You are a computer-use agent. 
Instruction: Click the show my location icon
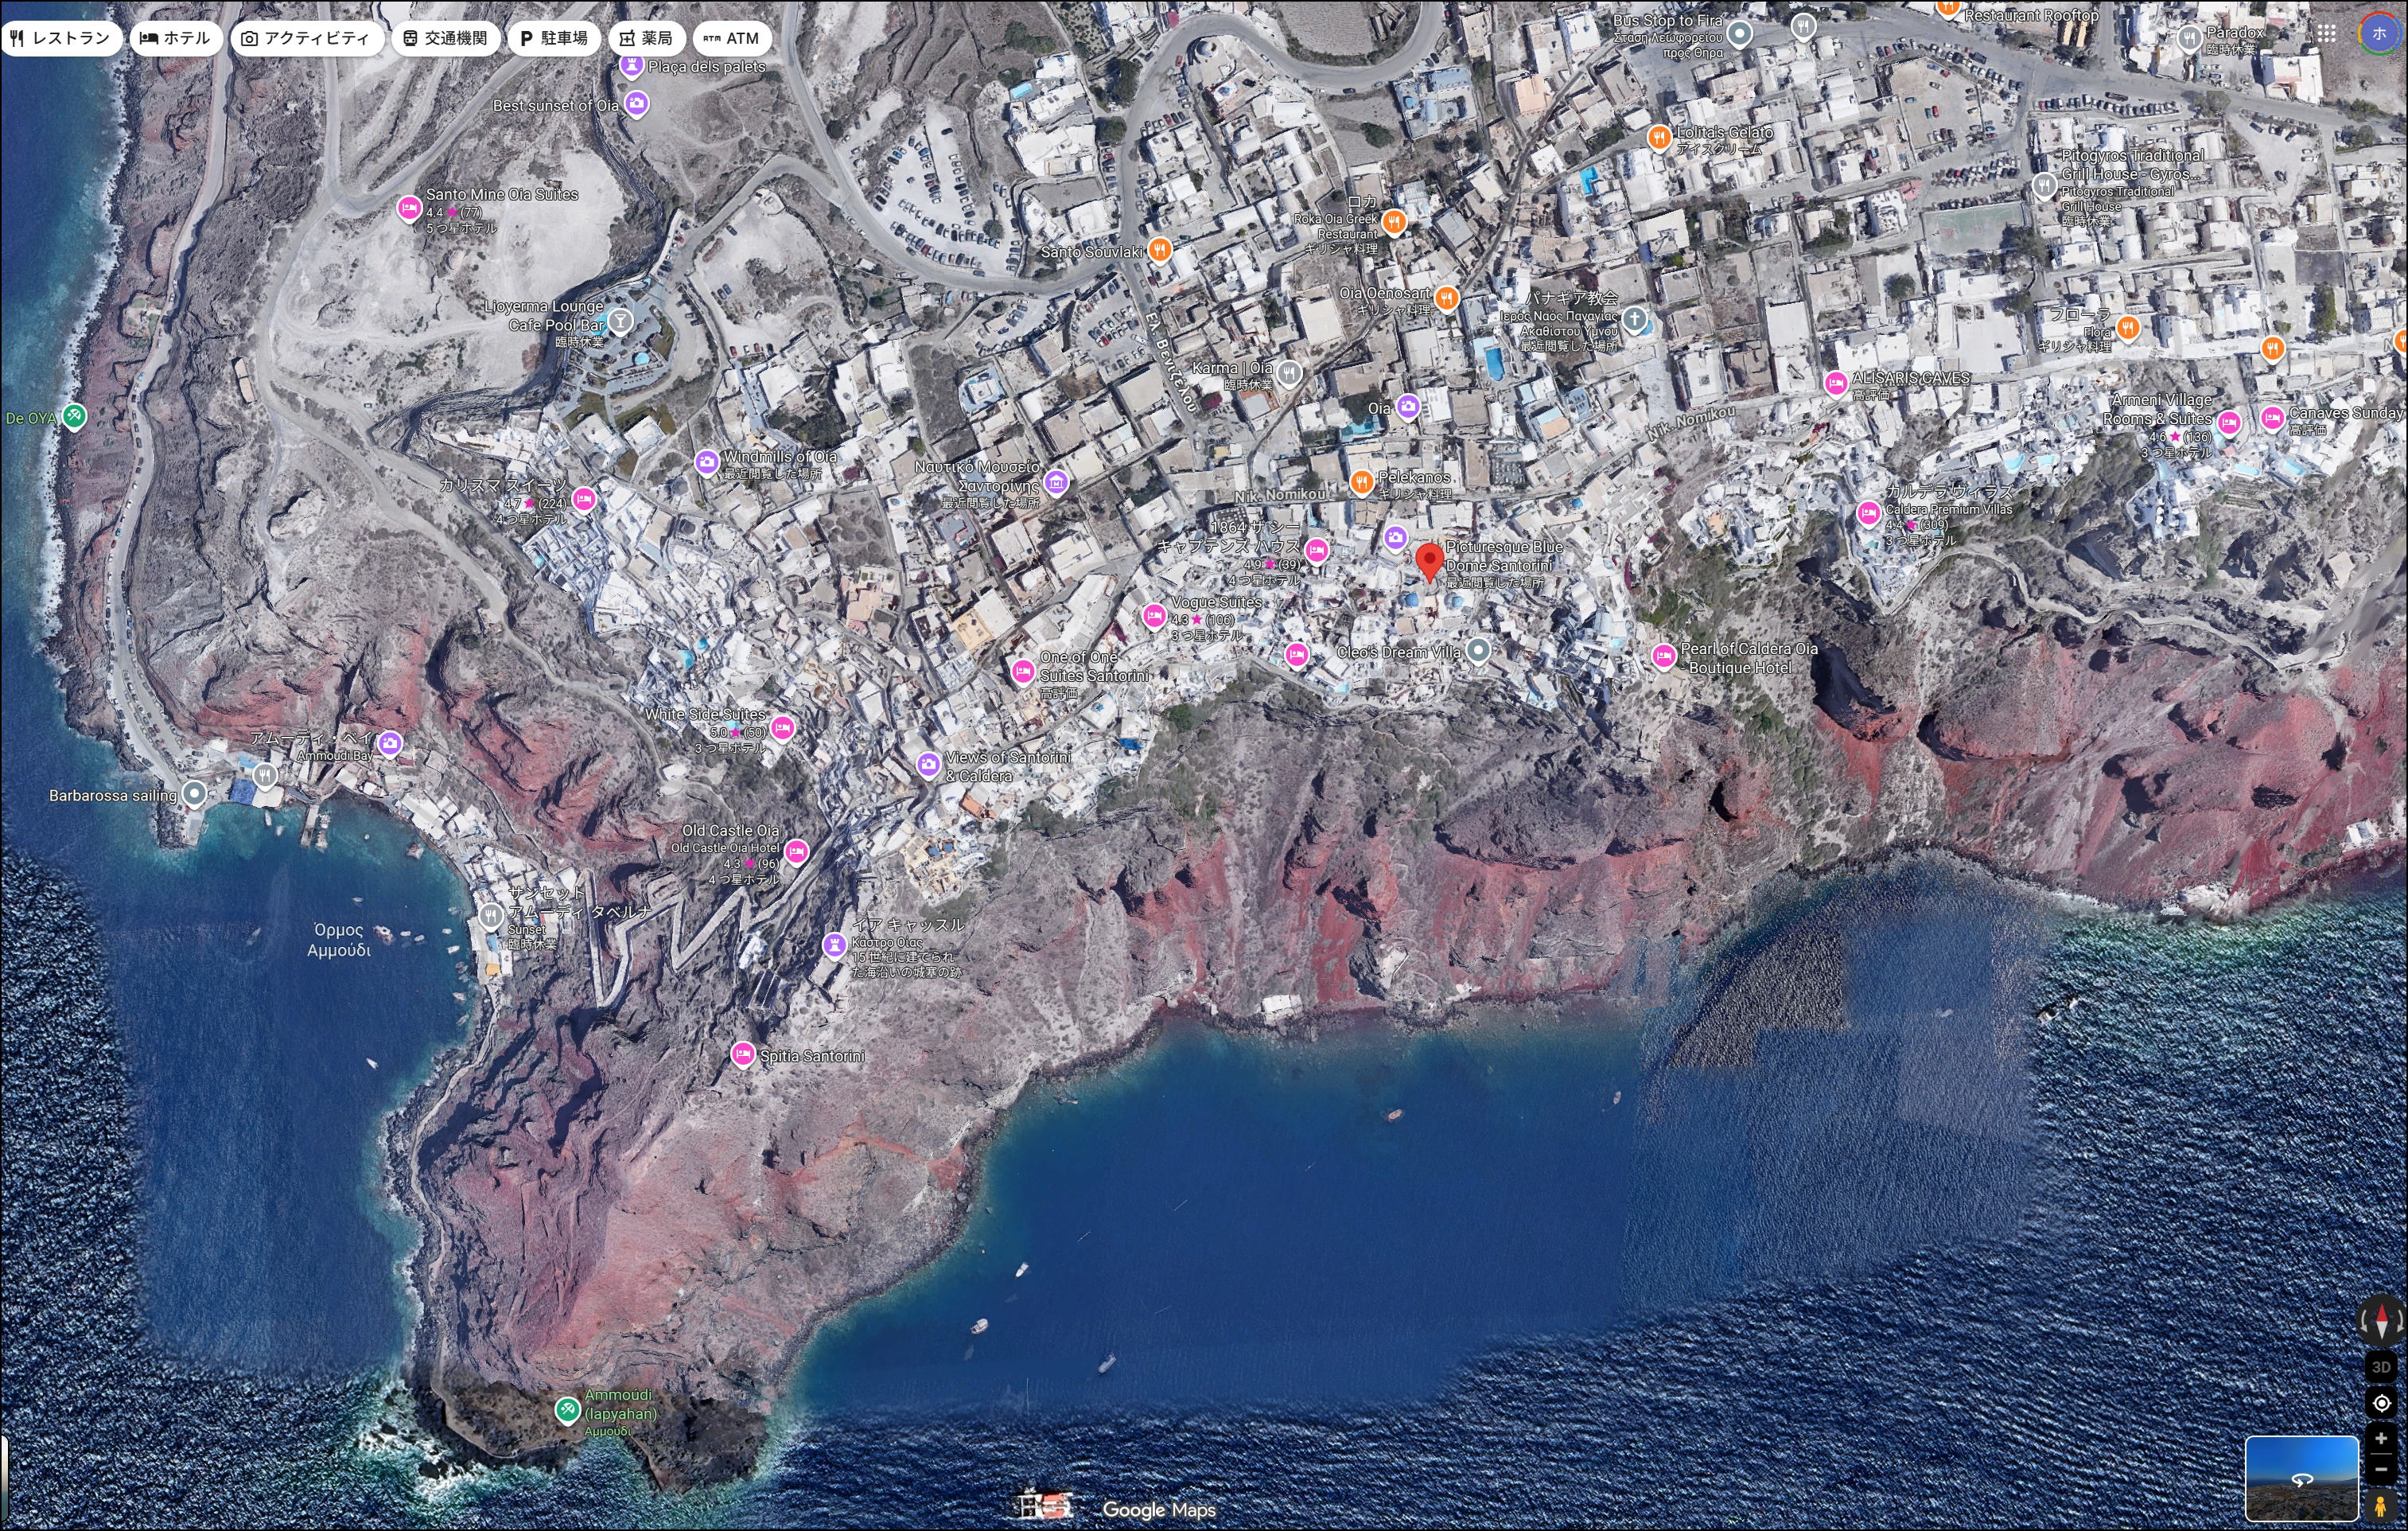click(2381, 1403)
